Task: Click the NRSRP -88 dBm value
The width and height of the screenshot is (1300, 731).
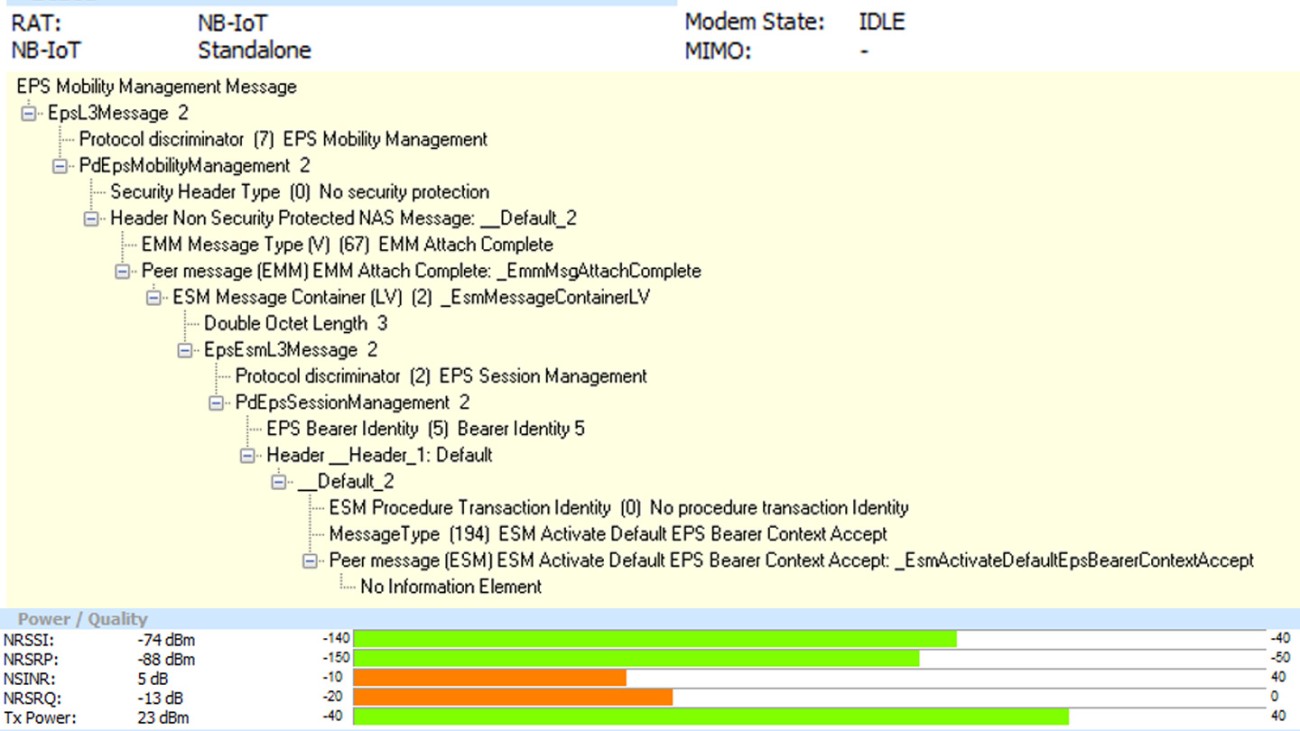Action: point(166,660)
